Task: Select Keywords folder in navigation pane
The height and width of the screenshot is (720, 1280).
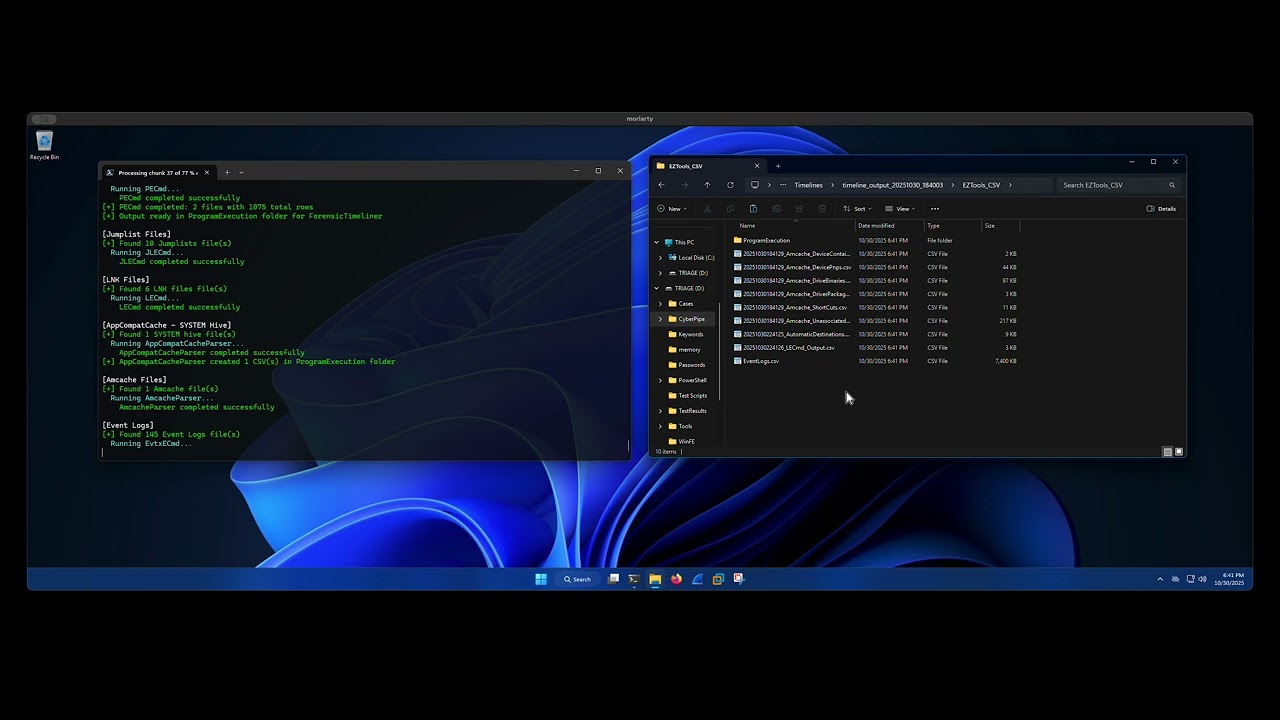Action: [x=690, y=334]
